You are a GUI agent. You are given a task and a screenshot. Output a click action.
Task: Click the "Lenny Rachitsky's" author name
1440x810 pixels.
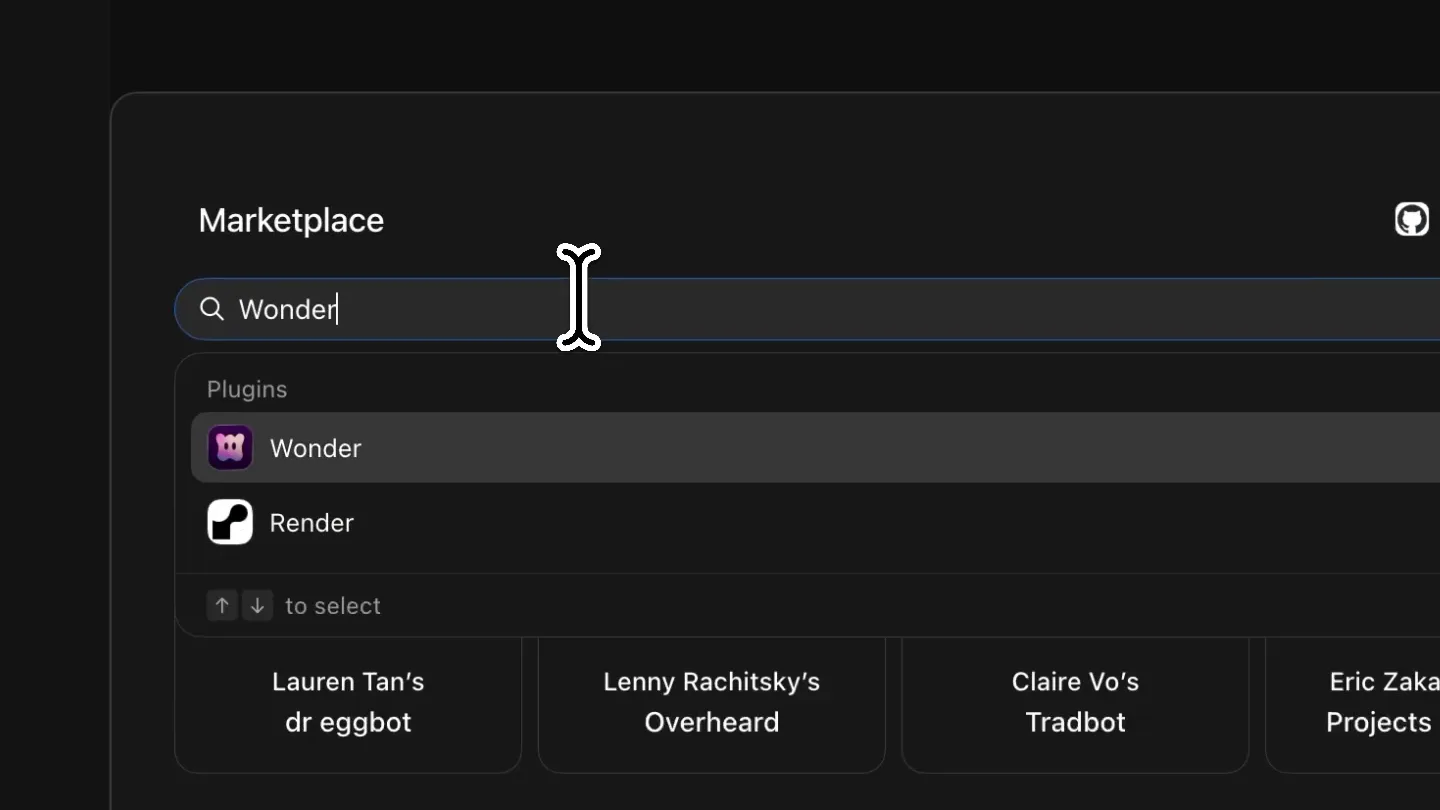click(712, 682)
